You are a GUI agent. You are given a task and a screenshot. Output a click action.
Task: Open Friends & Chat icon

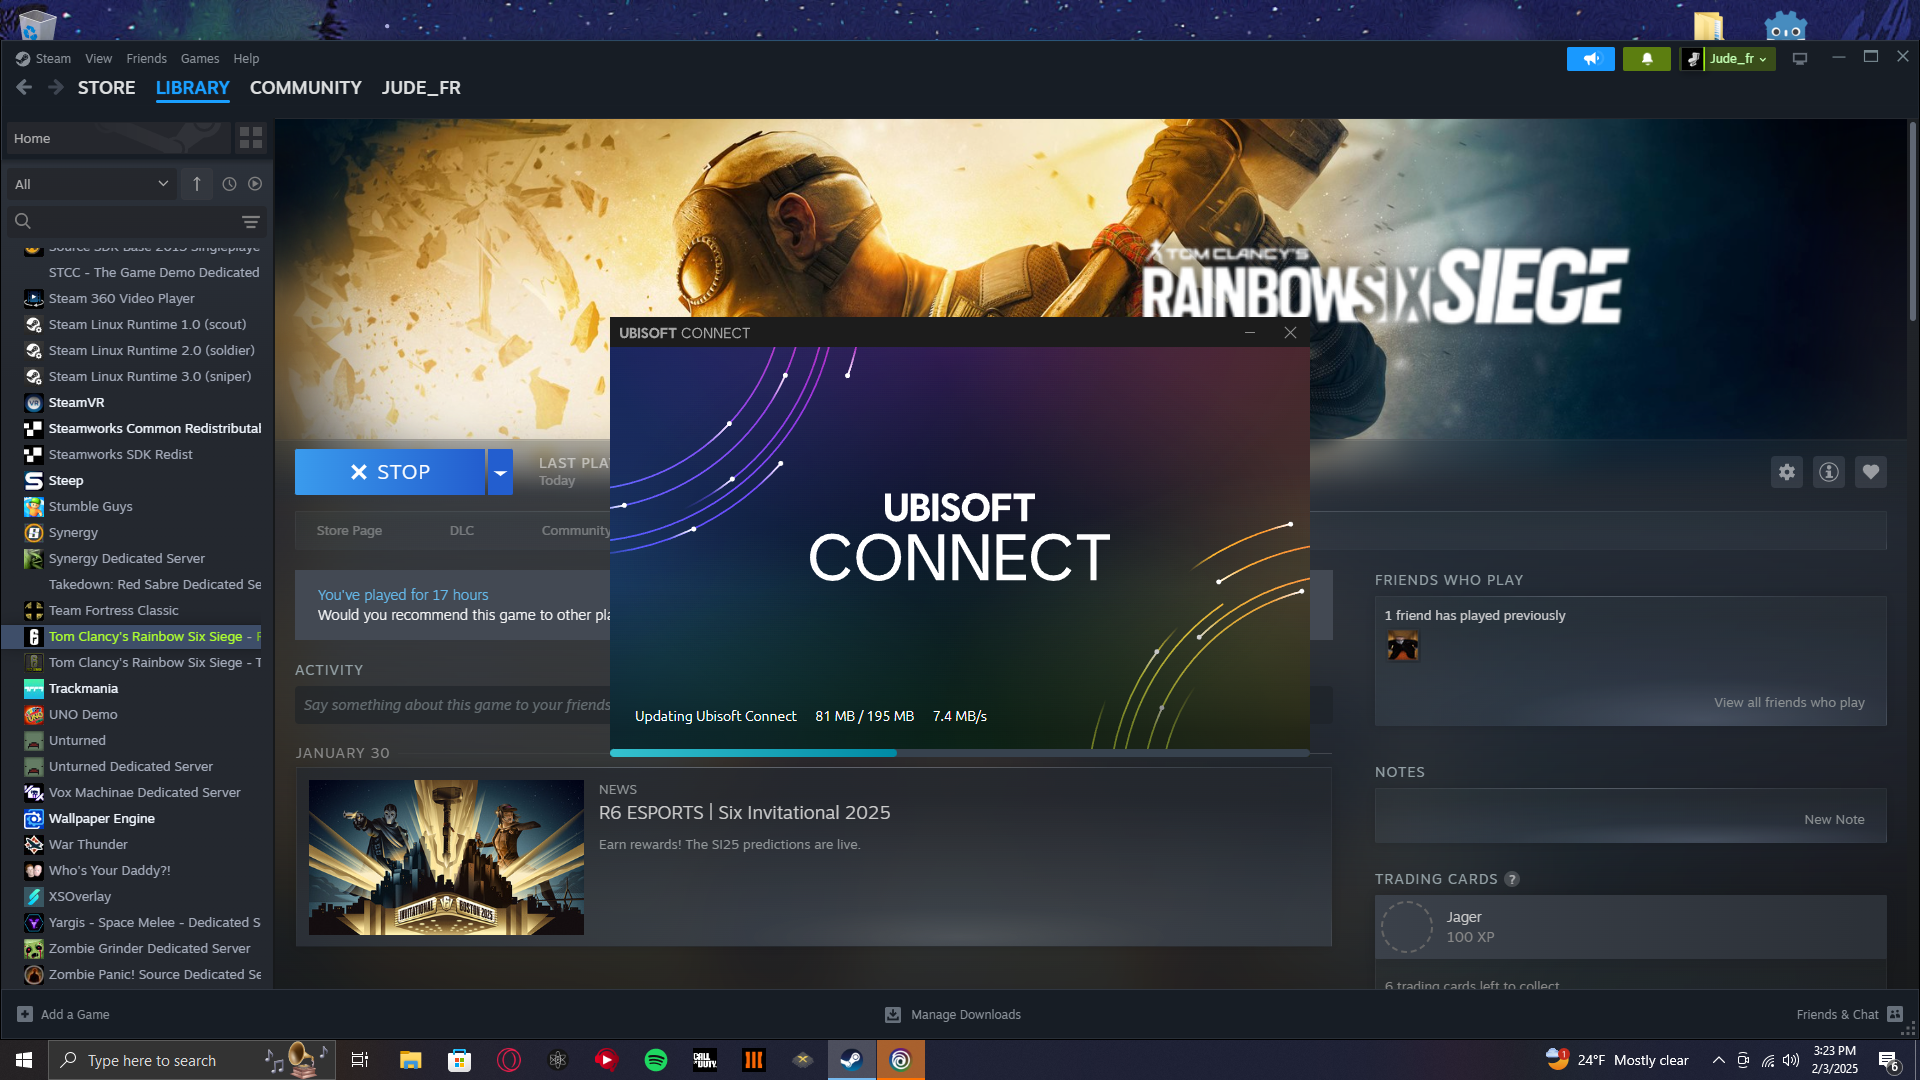tap(1895, 1014)
